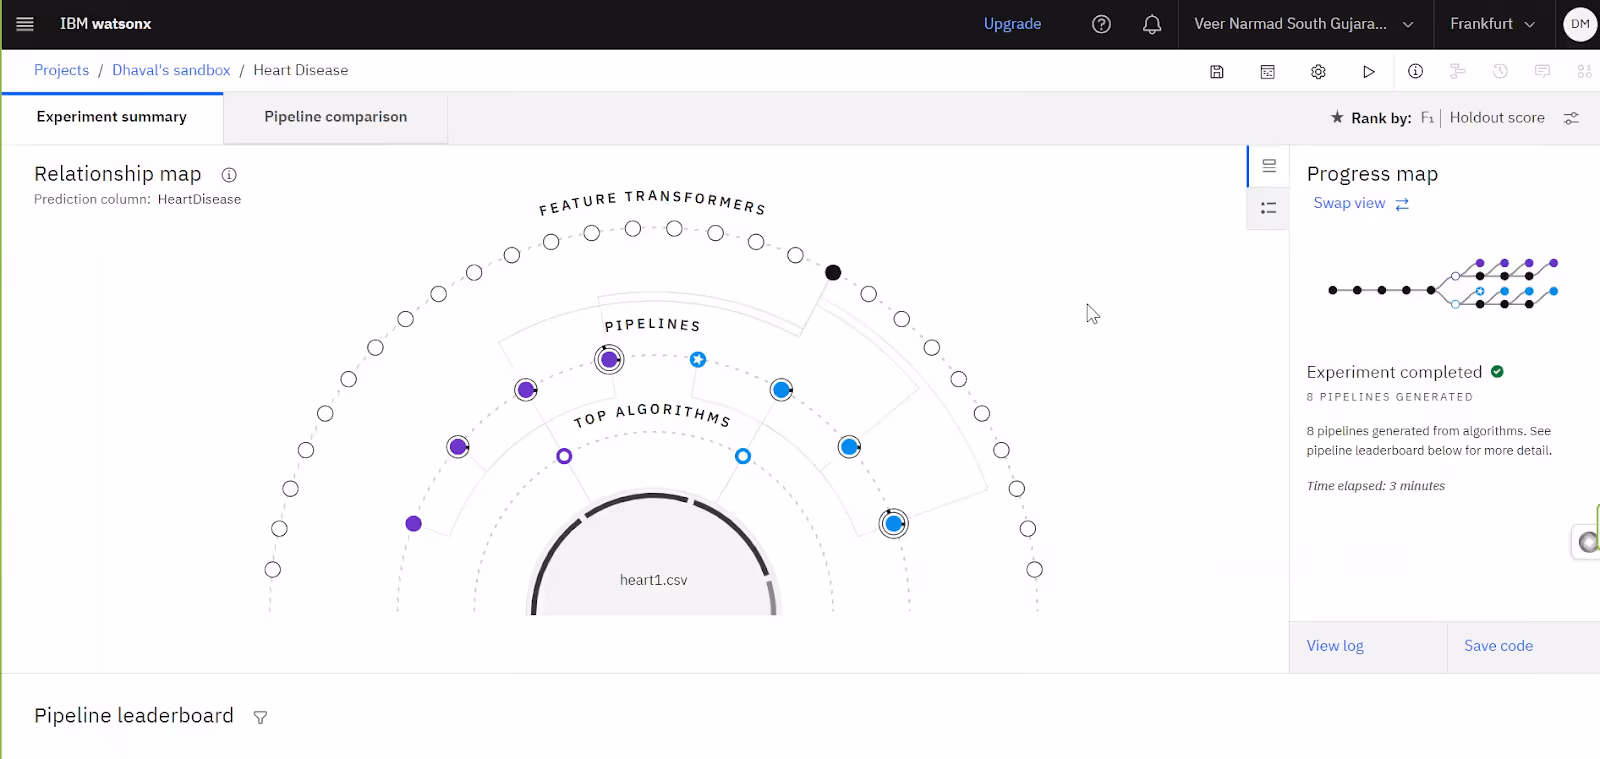Image resolution: width=1600 pixels, height=759 pixels.
Task: Open the DM user avatar menu
Action: click(1580, 24)
